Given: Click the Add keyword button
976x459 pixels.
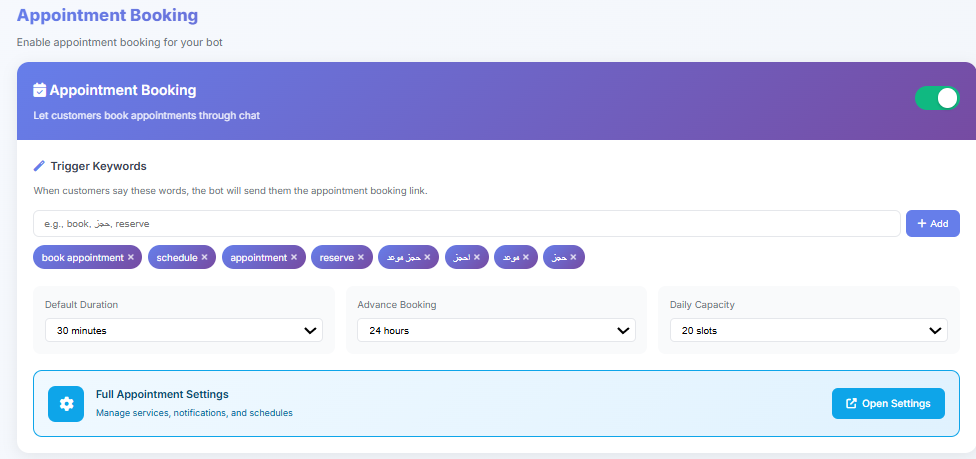Looking at the screenshot, I should [932, 224].
